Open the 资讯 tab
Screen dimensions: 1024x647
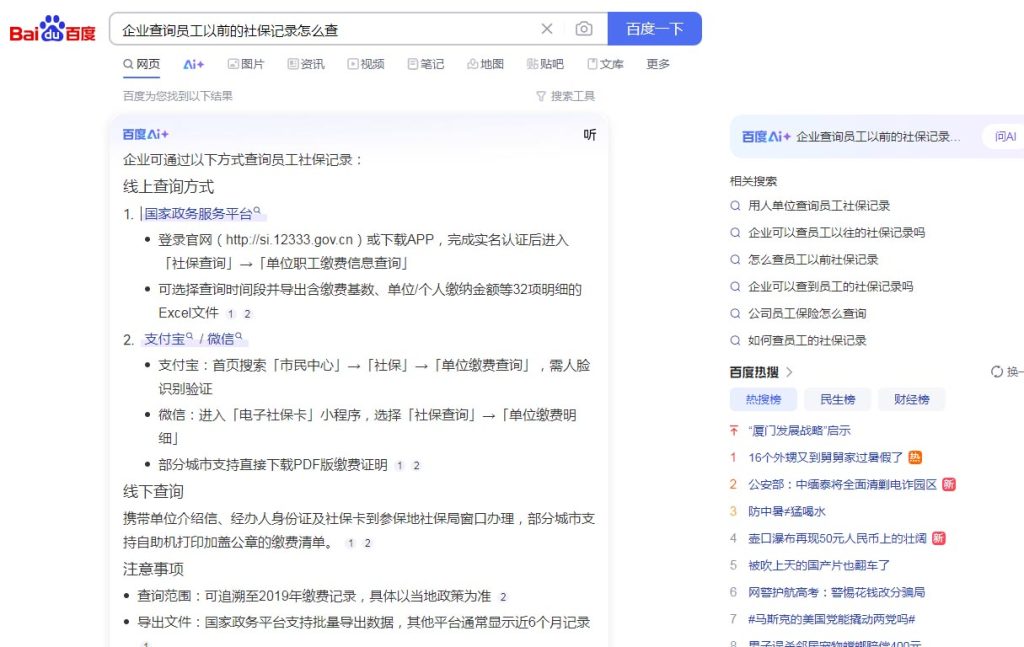306,64
